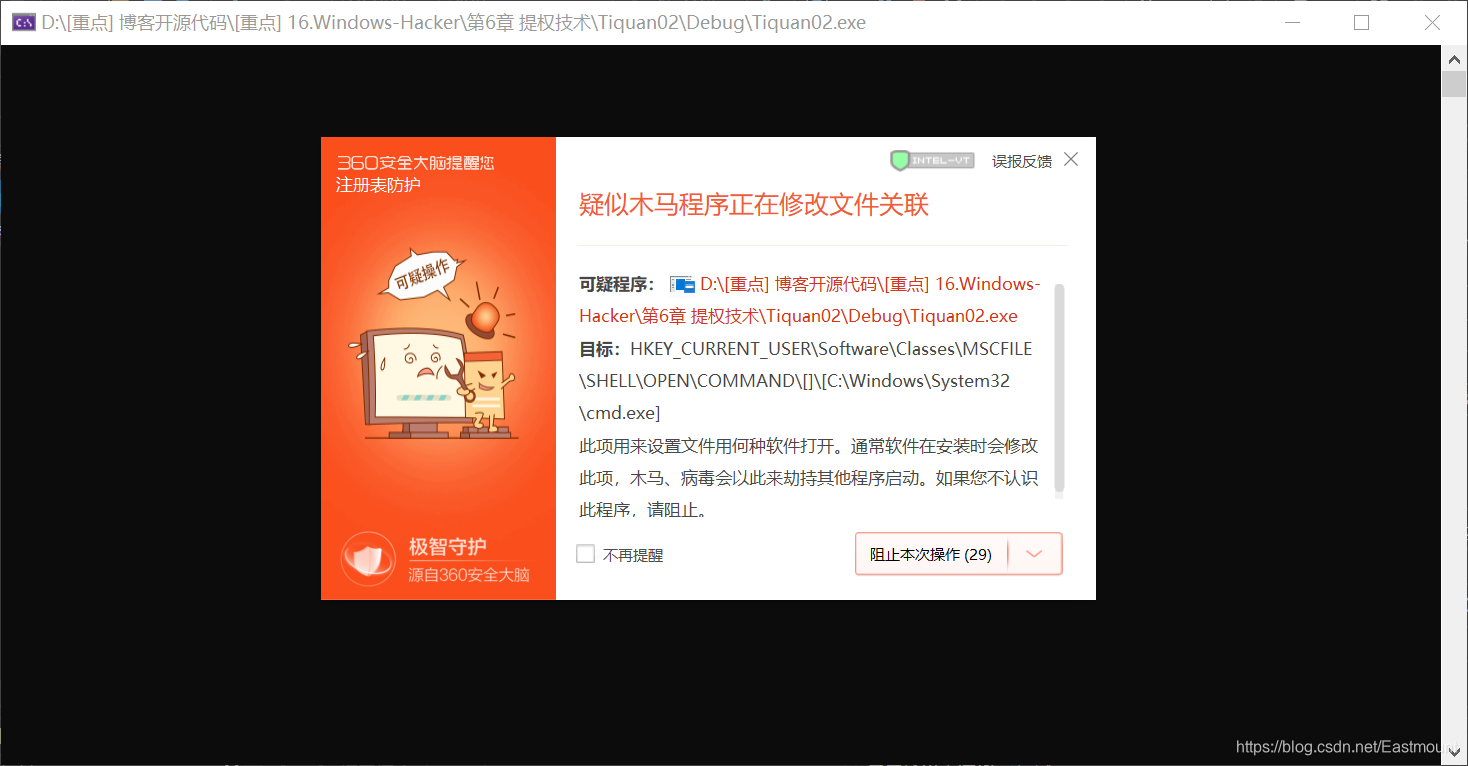Click the green INTEL-VT shield badge
1468x766 pixels.
[930, 159]
